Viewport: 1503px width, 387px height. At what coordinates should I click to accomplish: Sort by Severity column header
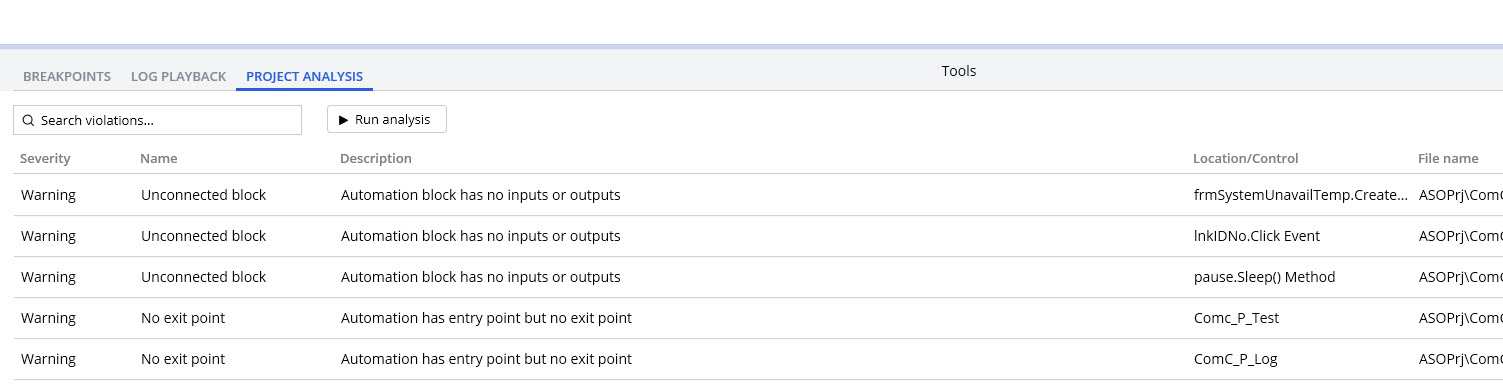coord(45,158)
